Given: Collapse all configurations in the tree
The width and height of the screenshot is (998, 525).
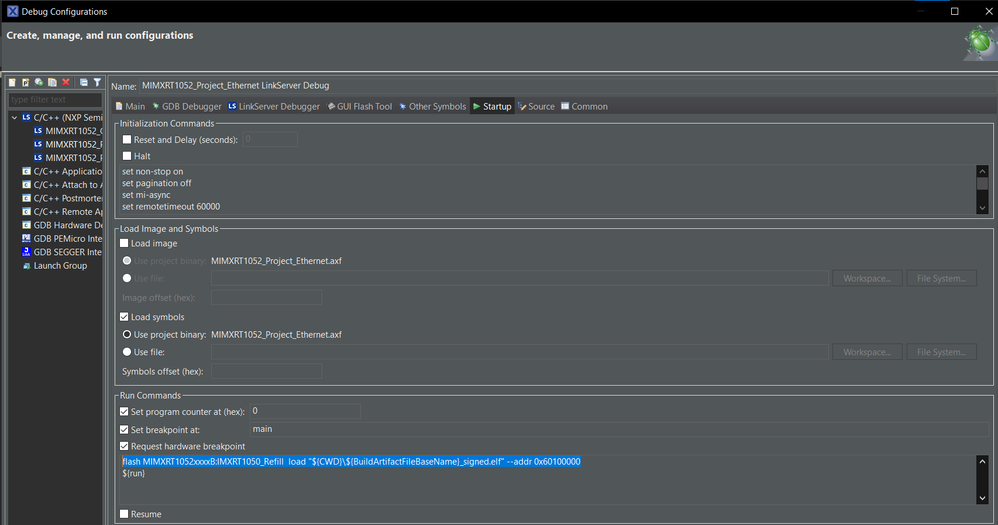Looking at the screenshot, I should (x=83, y=82).
